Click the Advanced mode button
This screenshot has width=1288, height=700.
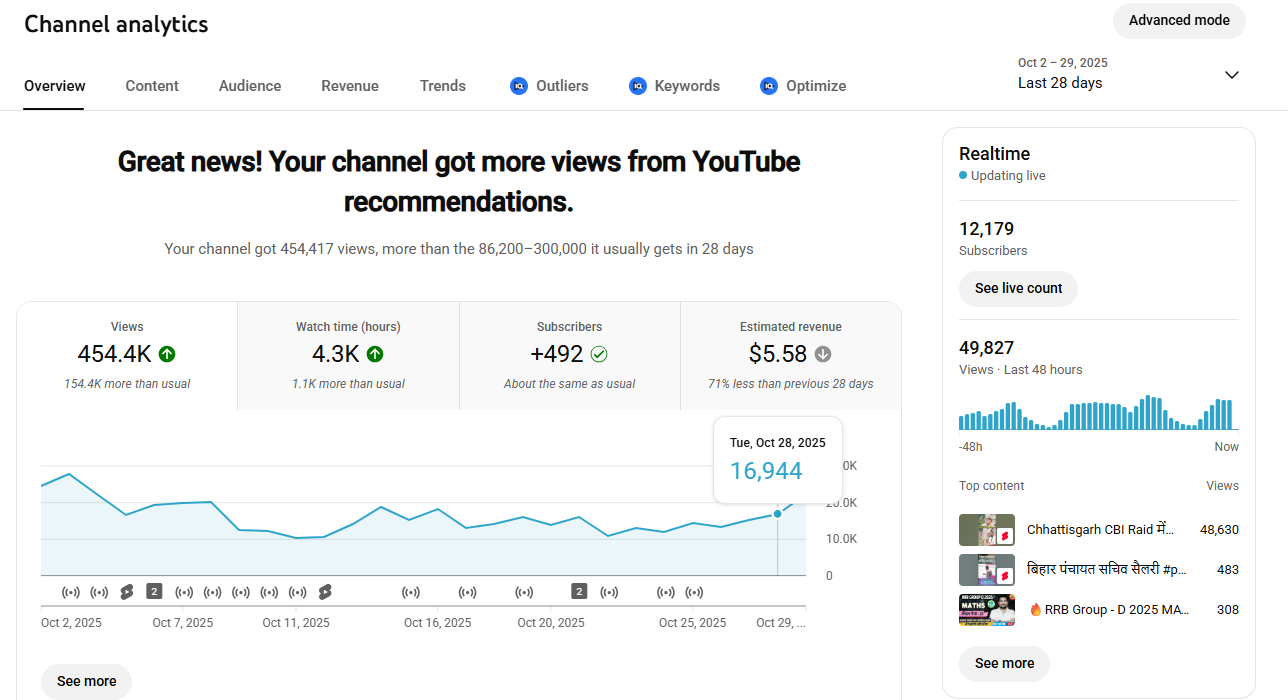1179,21
